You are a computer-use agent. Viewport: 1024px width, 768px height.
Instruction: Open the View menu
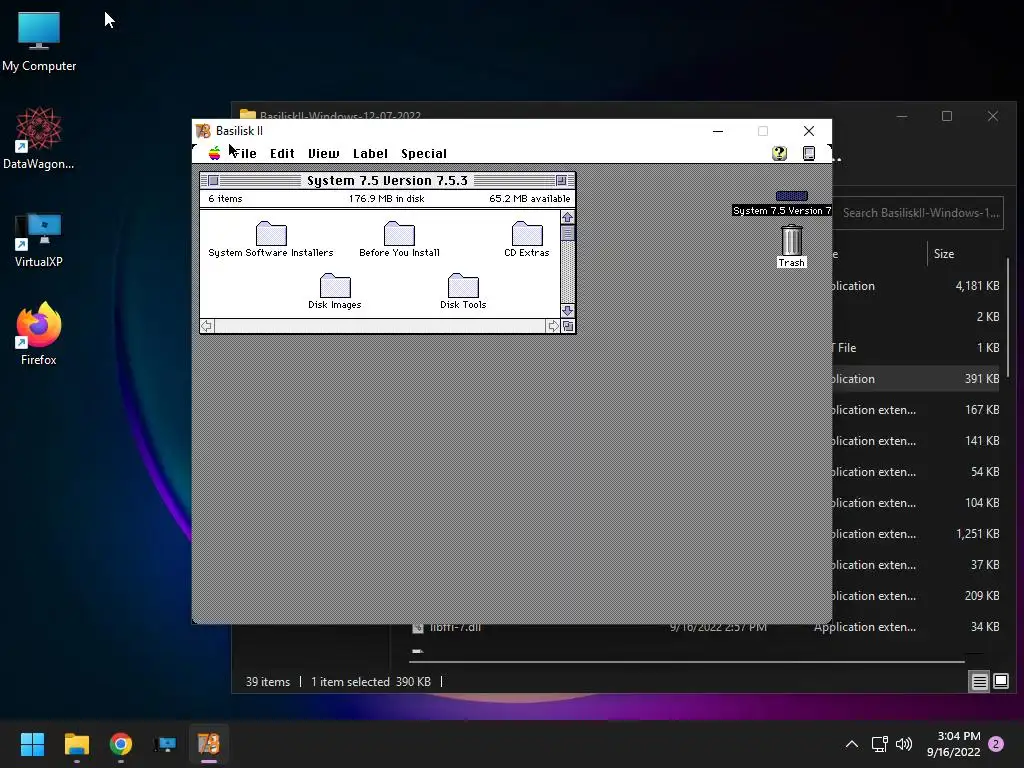pos(323,153)
